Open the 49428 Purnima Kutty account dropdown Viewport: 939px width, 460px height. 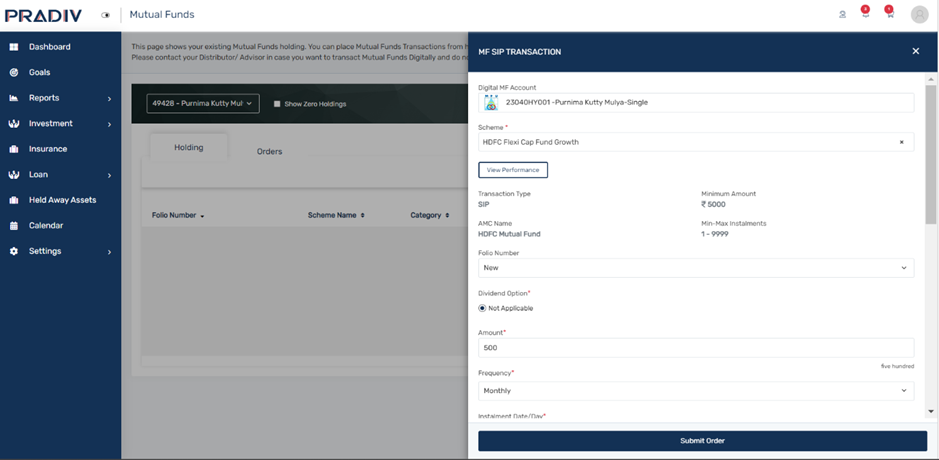click(x=203, y=104)
